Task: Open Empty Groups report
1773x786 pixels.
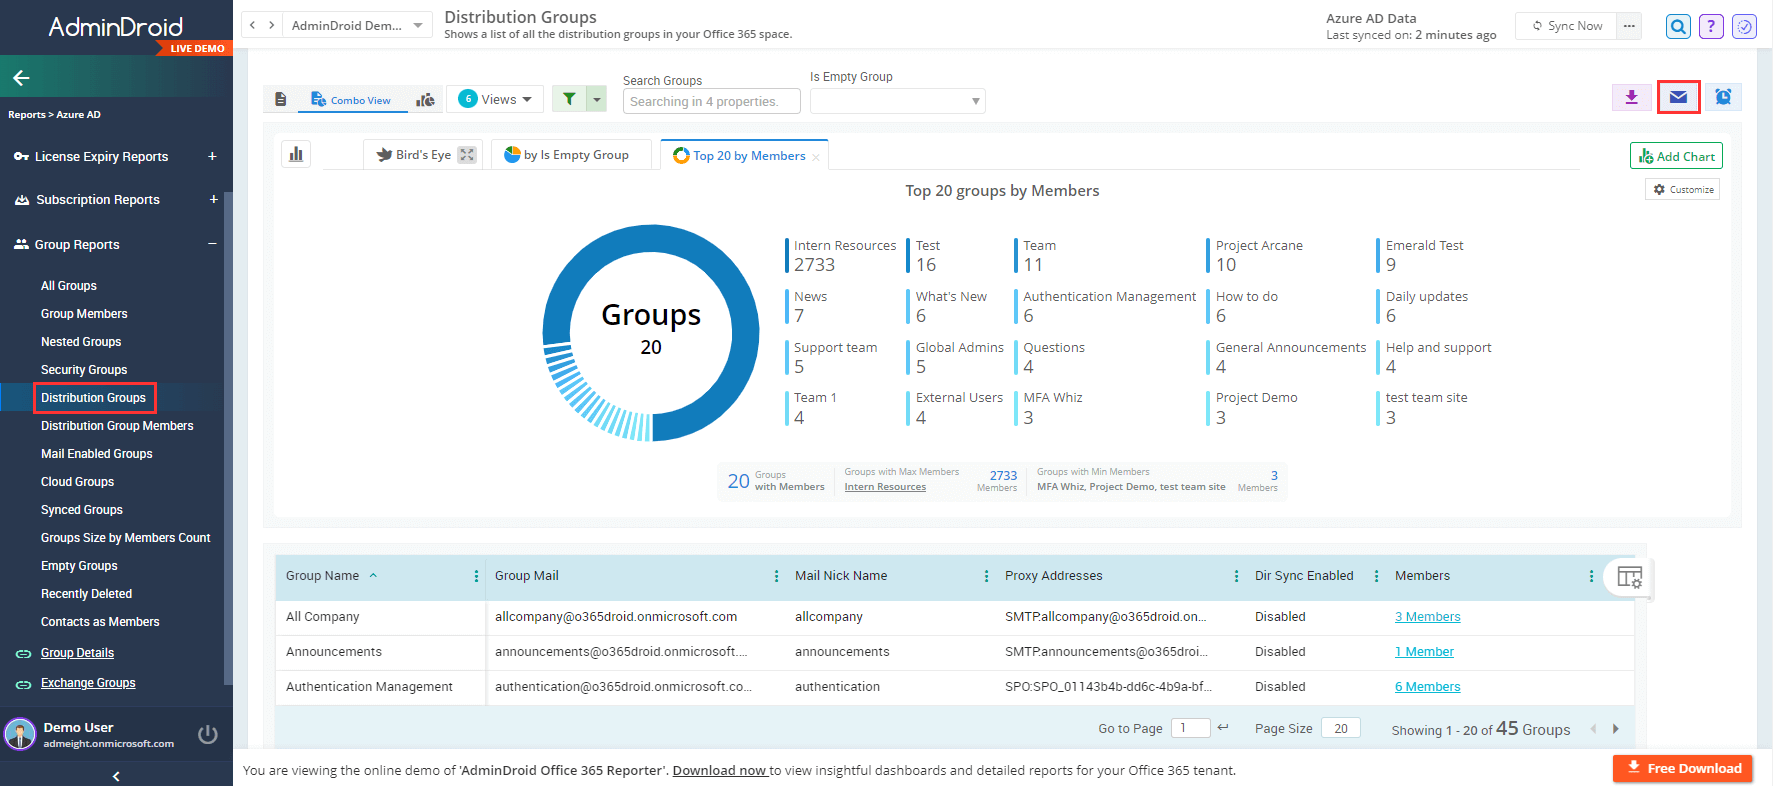Action: click(x=79, y=566)
